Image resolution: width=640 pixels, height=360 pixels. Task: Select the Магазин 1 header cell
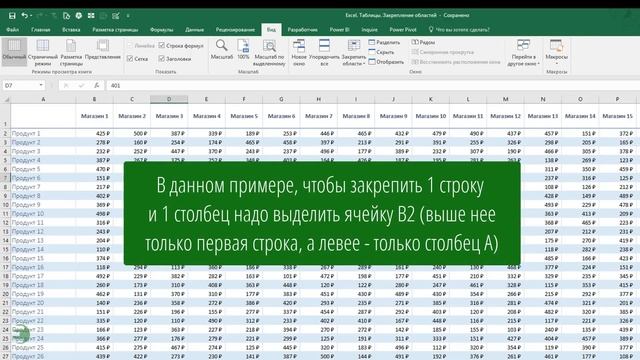(x=94, y=116)
